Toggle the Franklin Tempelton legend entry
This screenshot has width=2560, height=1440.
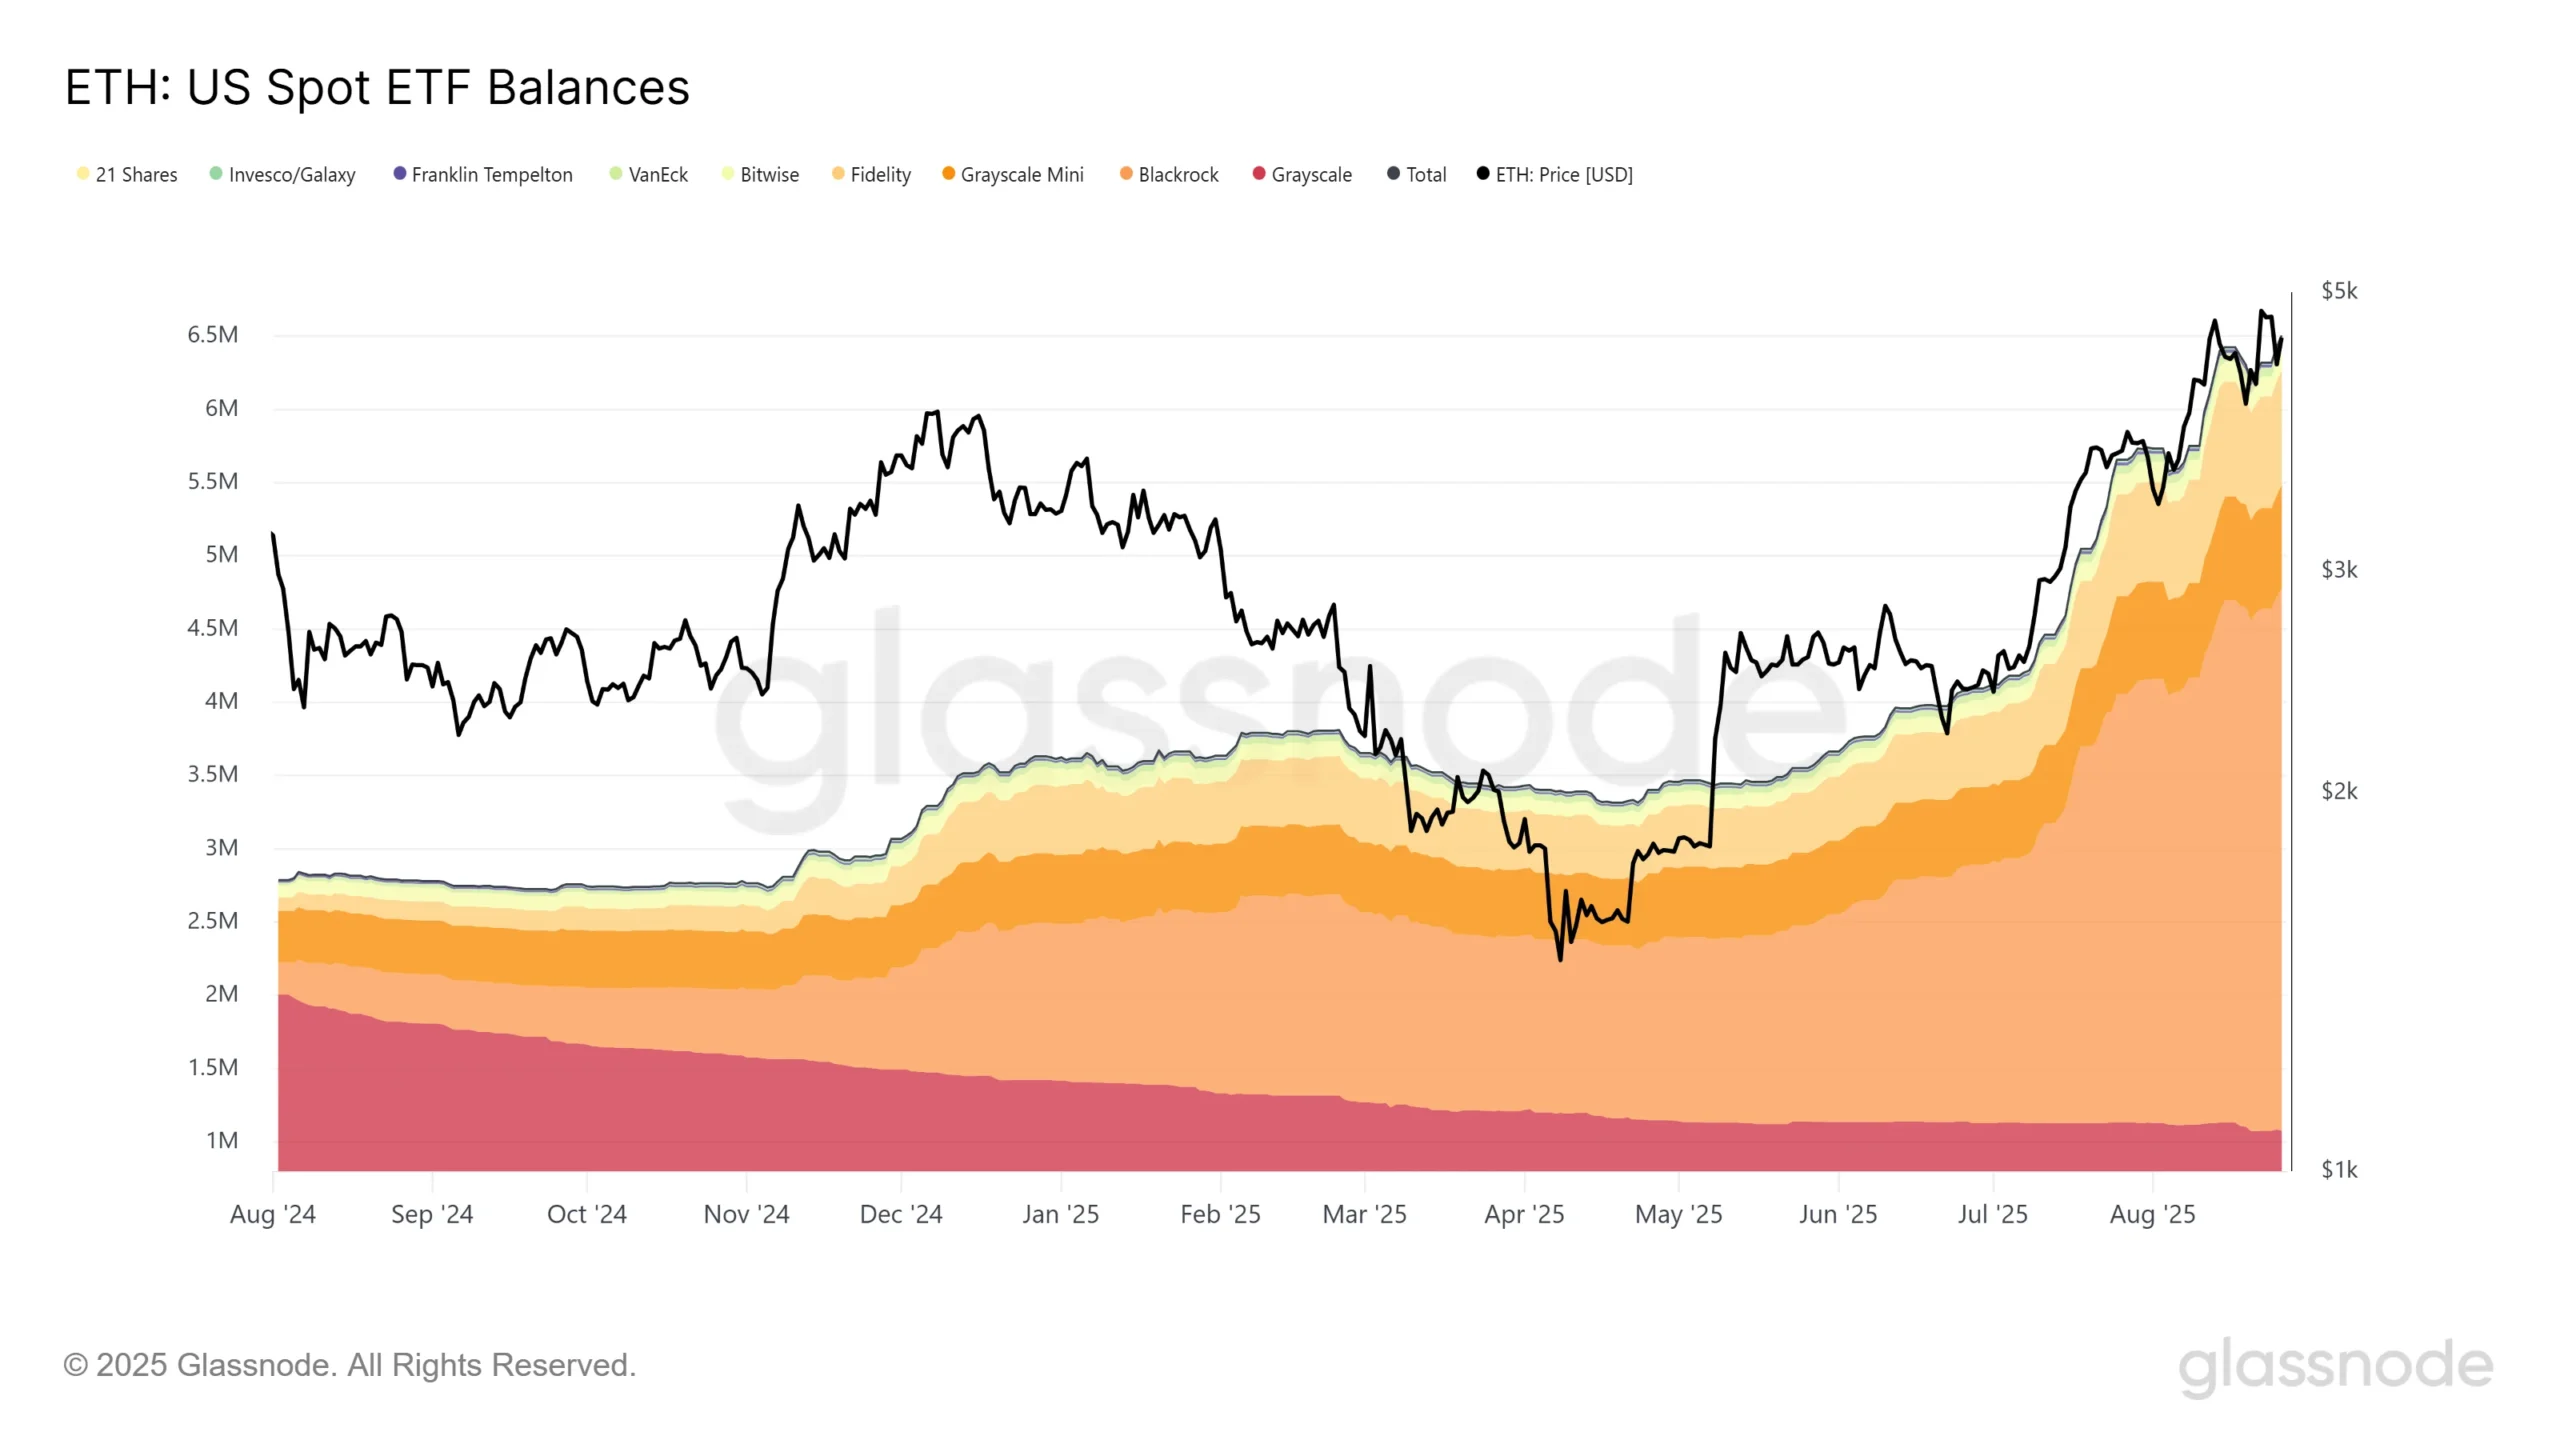(x=483, y=174)
